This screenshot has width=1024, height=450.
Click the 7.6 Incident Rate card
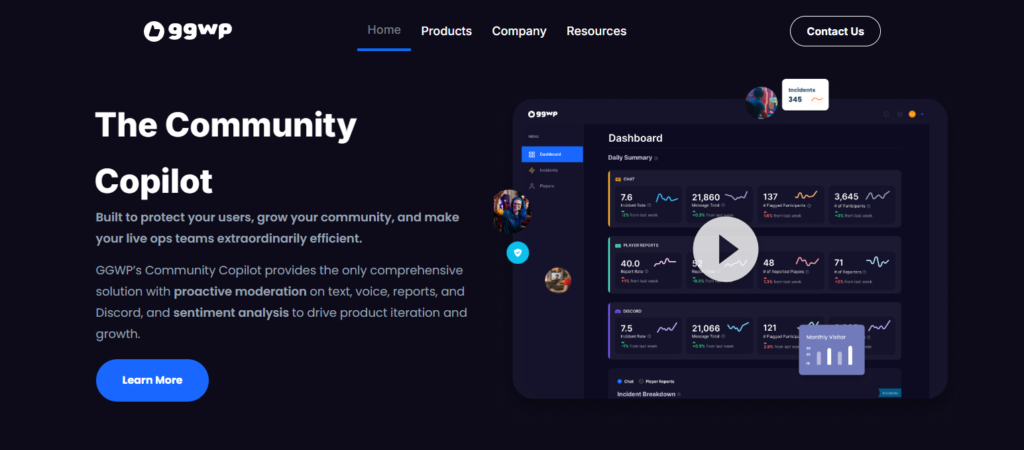648,205
